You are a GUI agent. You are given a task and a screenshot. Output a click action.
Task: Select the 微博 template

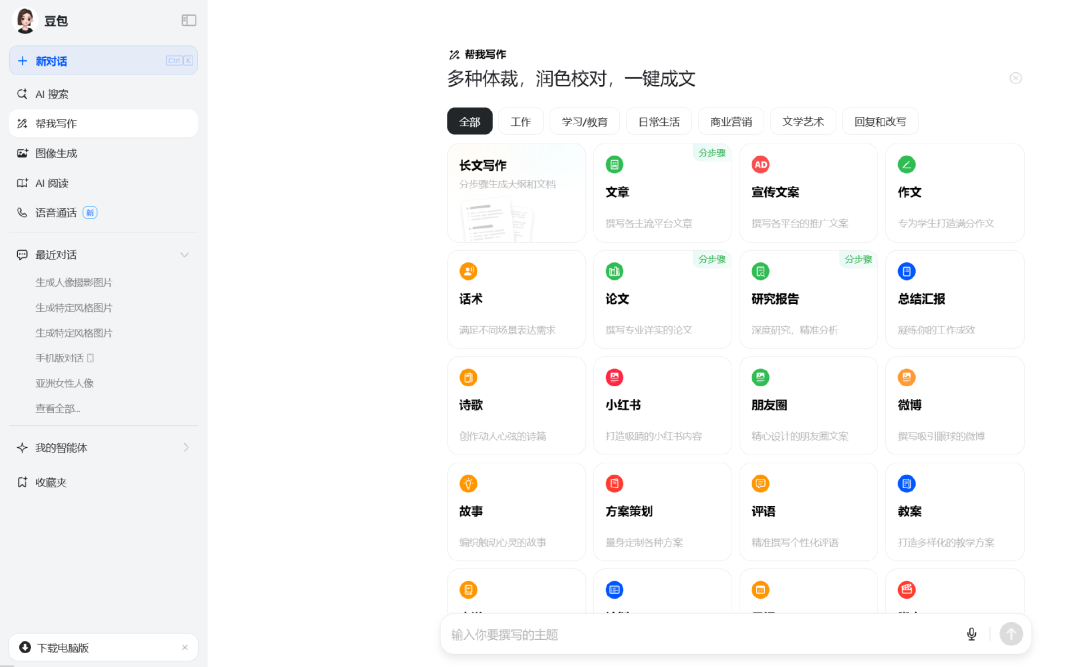(x=955, y=406)
